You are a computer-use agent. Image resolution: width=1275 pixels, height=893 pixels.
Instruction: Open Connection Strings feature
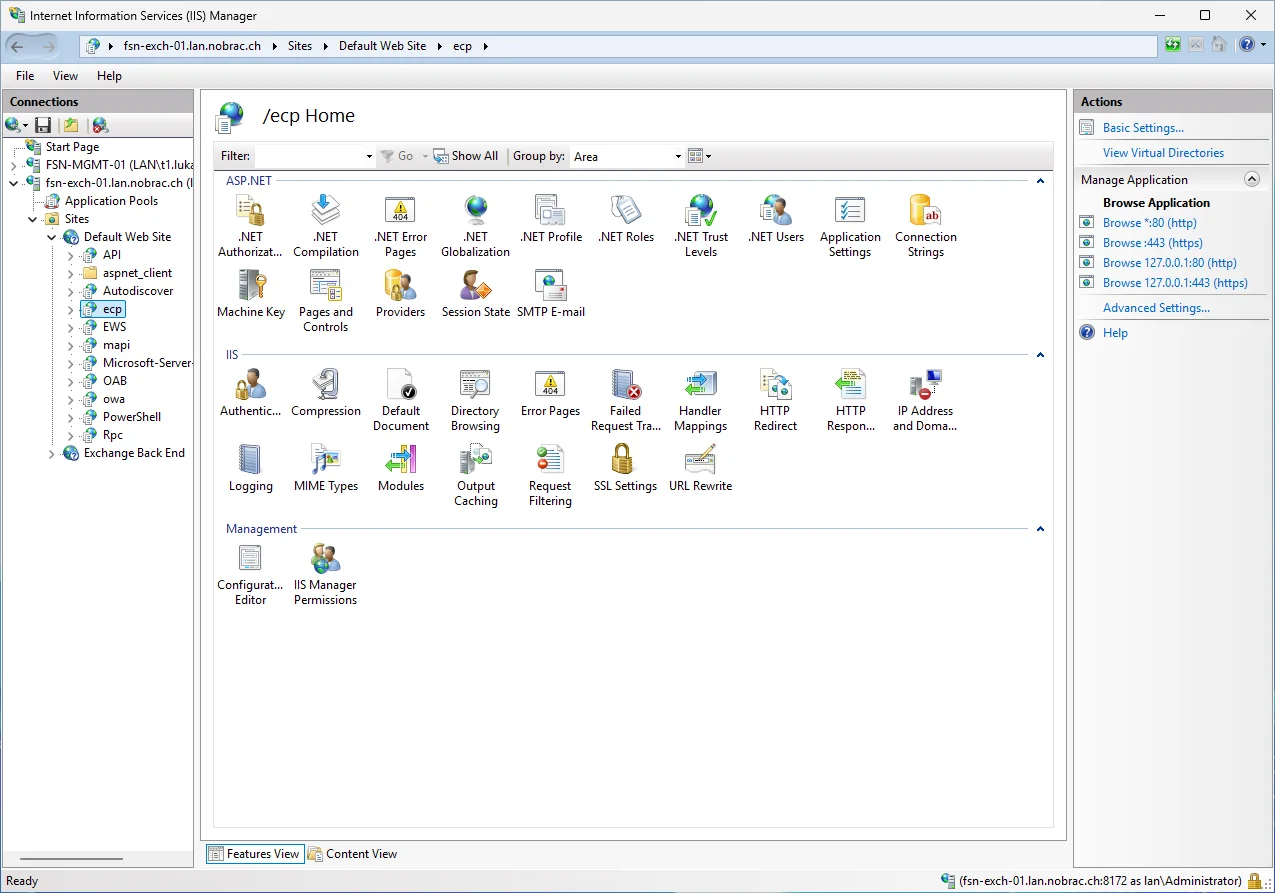(926, 226)
